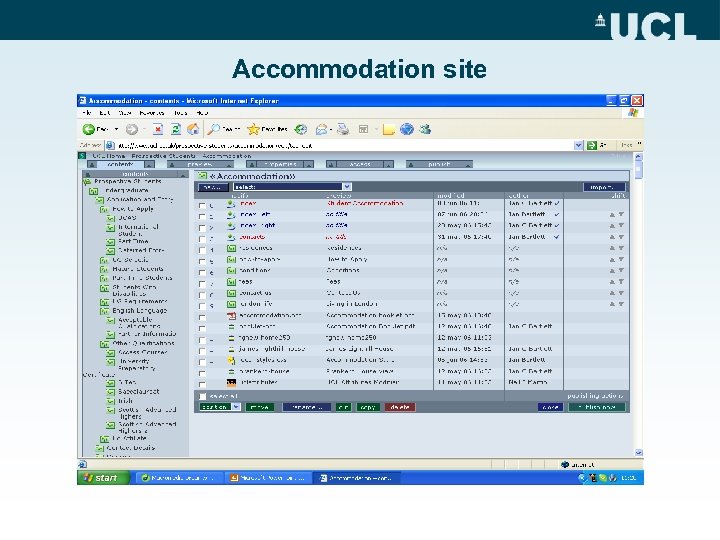Viewport: 720px width, 540px height.
Task: Open the Mail button dropdown arrow
Action: (331, 130)
